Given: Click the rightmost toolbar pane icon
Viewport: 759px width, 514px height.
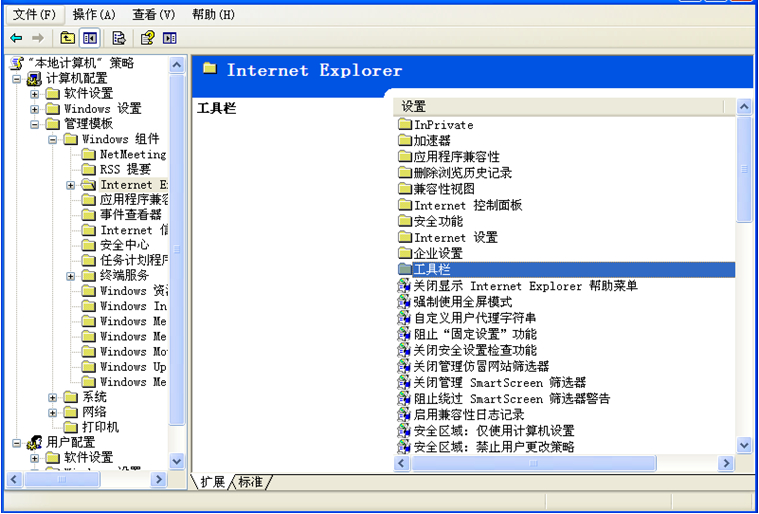Looking at the screenshot, I should [x=170, y=38].
